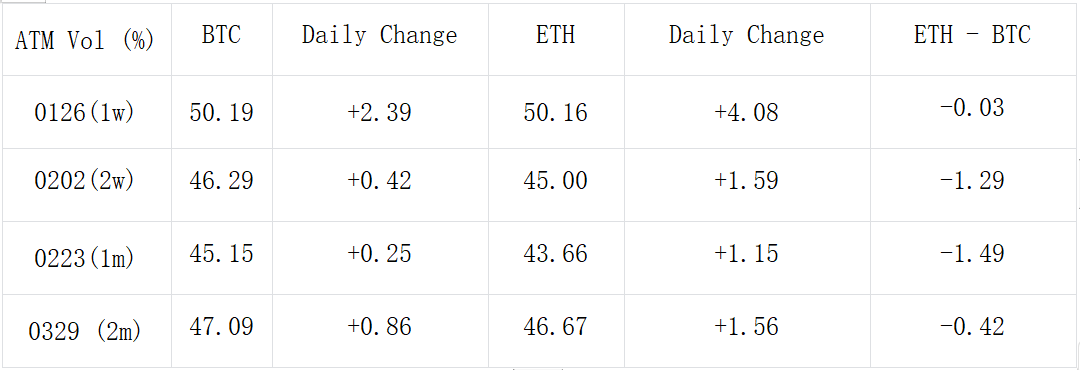Click the BTC value 46.29 cell

click(222, 185)
